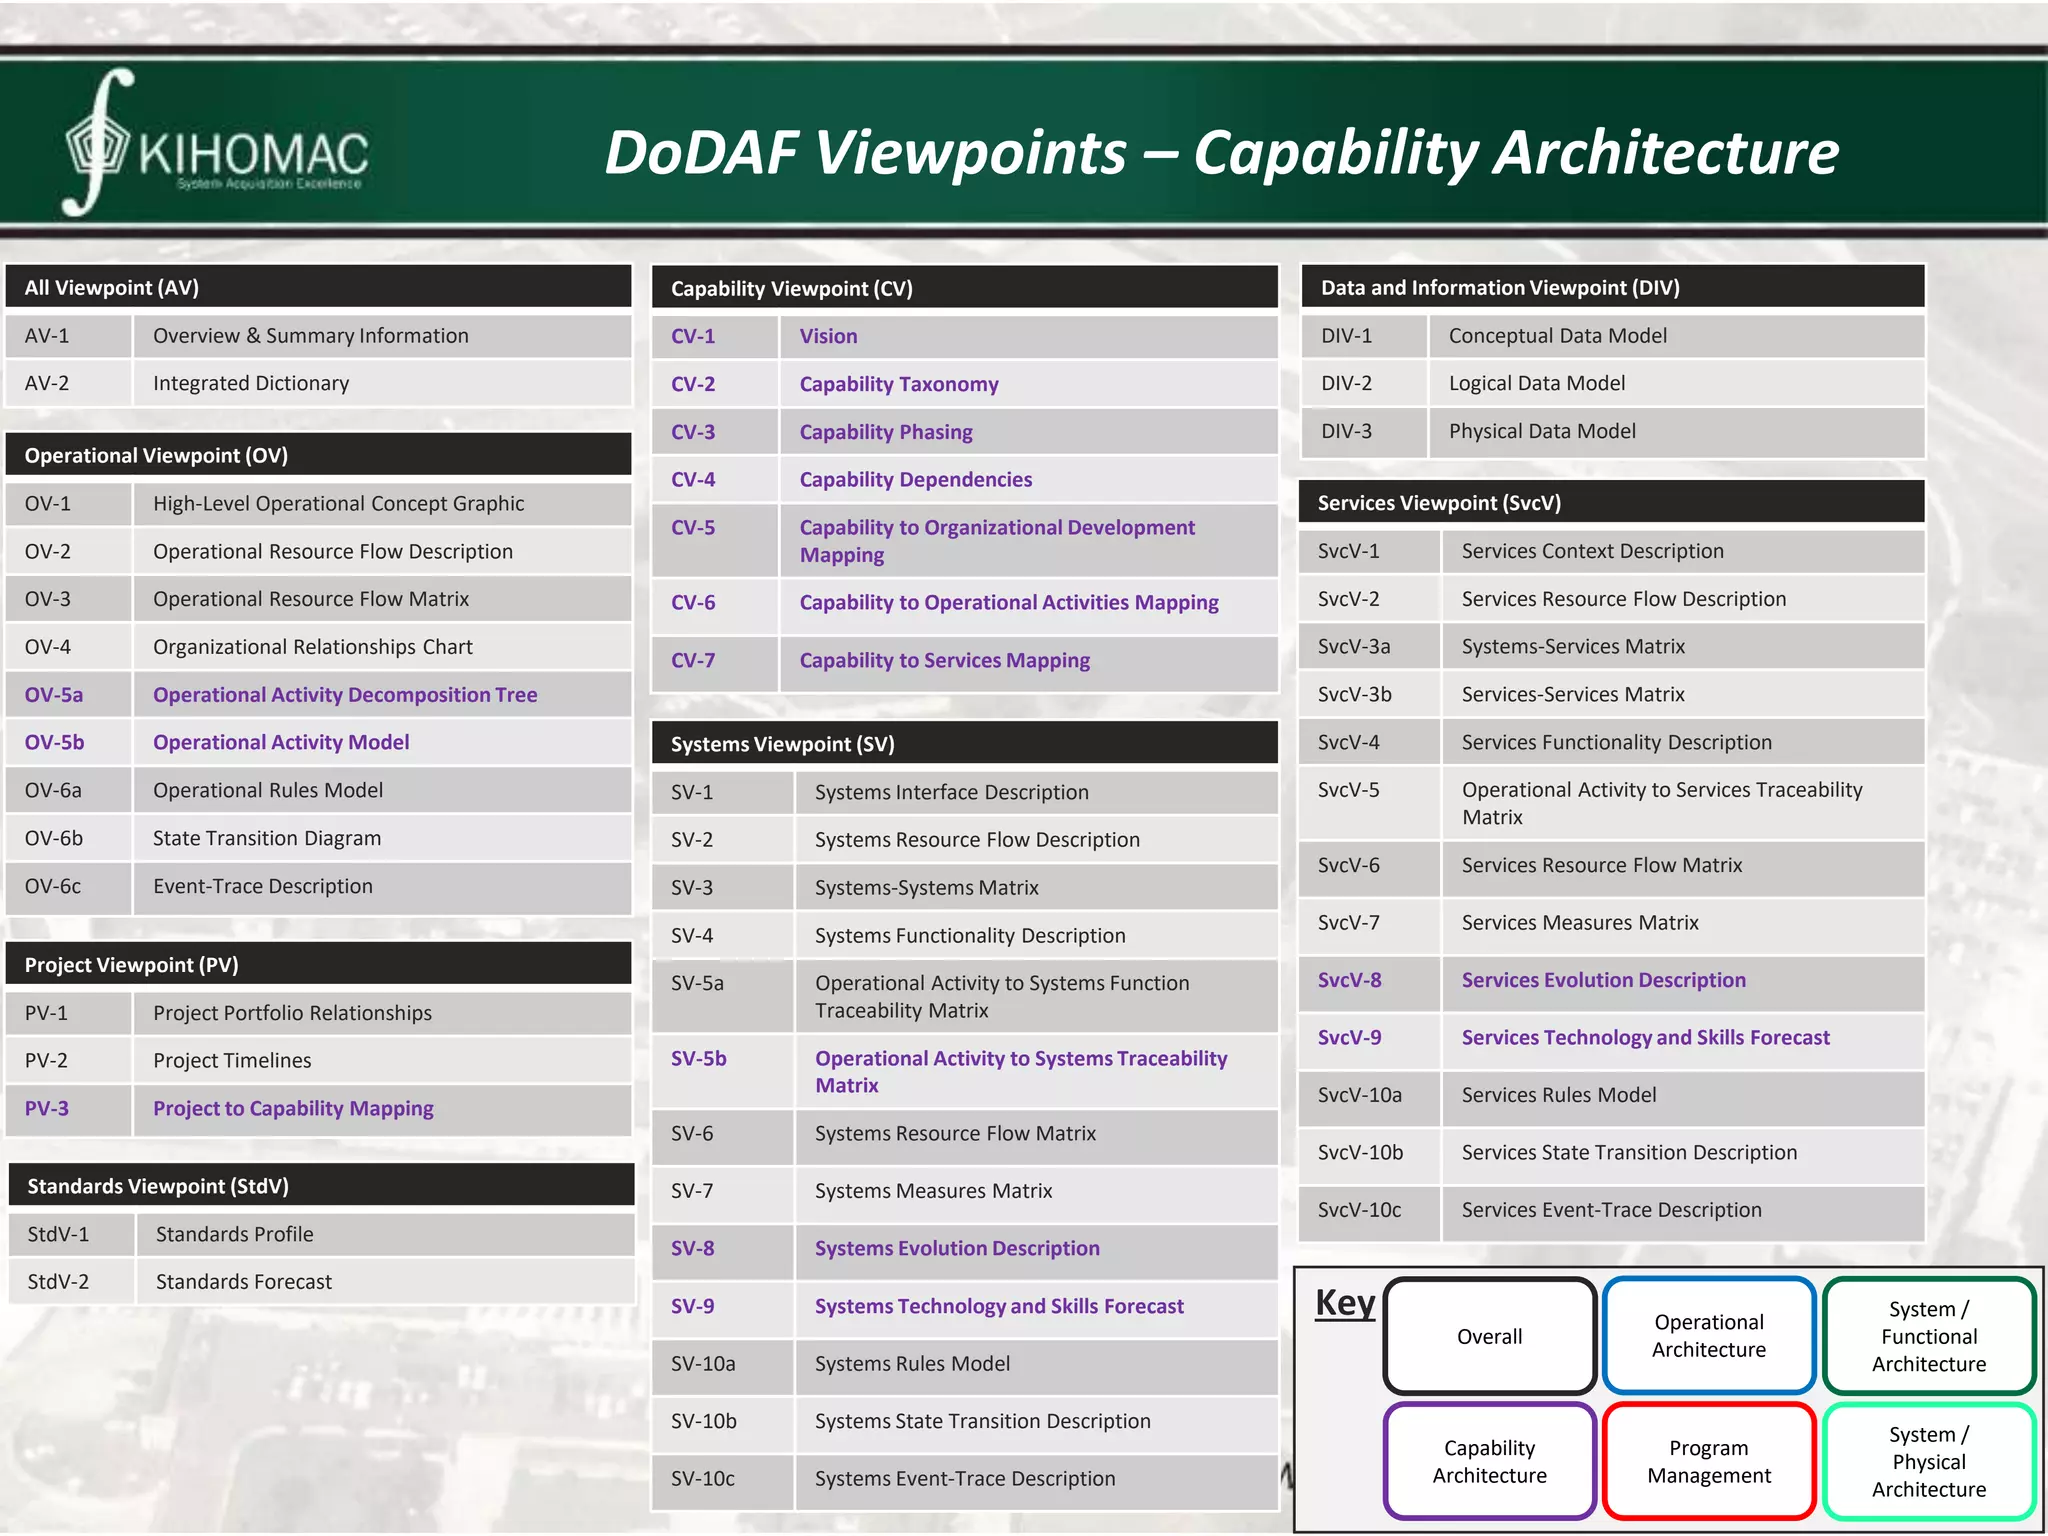
Task: Select the Overall box in the Key
Action: tap(1489, 1336)
